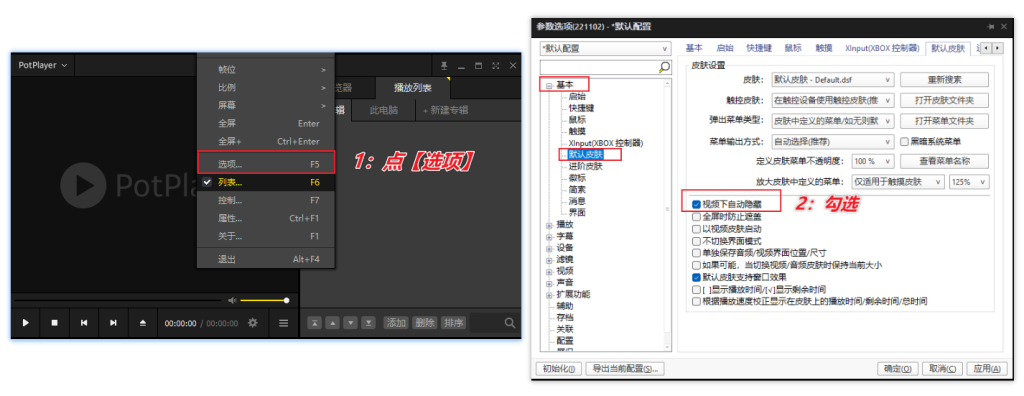Screen dimensions: 1024x396
Task: Click search magnifier in options dialog
Action: pos(664,67)
